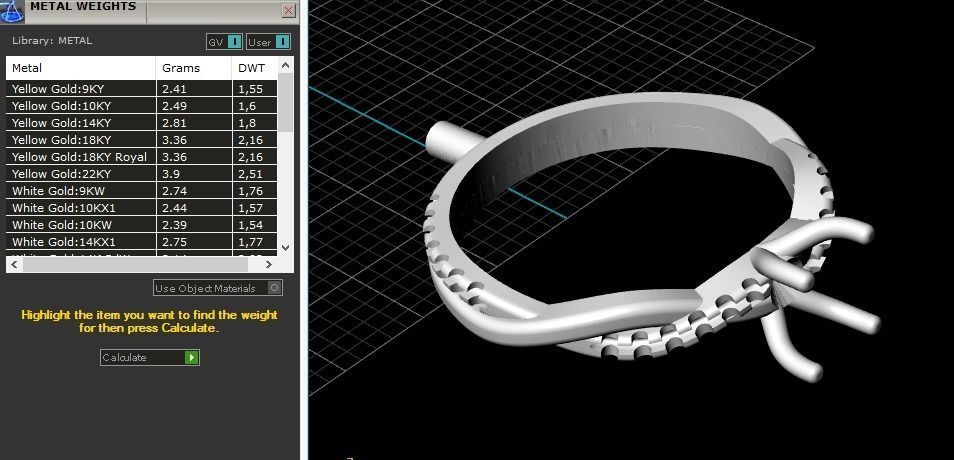Click the vertical scrollbar up arrow
This screenshot has height=460, width=954.
tap(286, 64)
